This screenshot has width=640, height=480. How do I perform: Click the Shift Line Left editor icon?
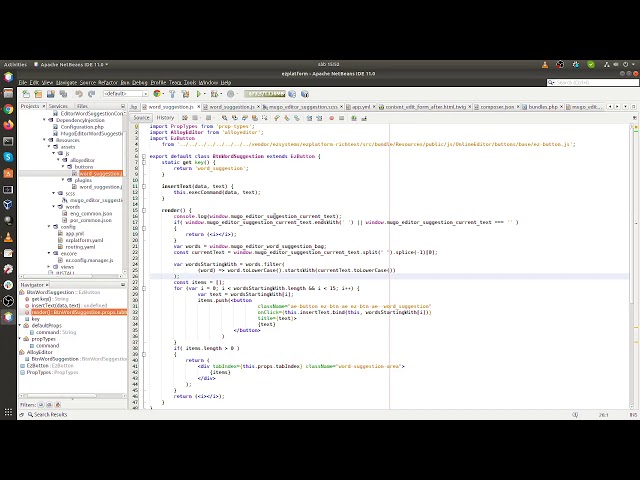point(309,118)
